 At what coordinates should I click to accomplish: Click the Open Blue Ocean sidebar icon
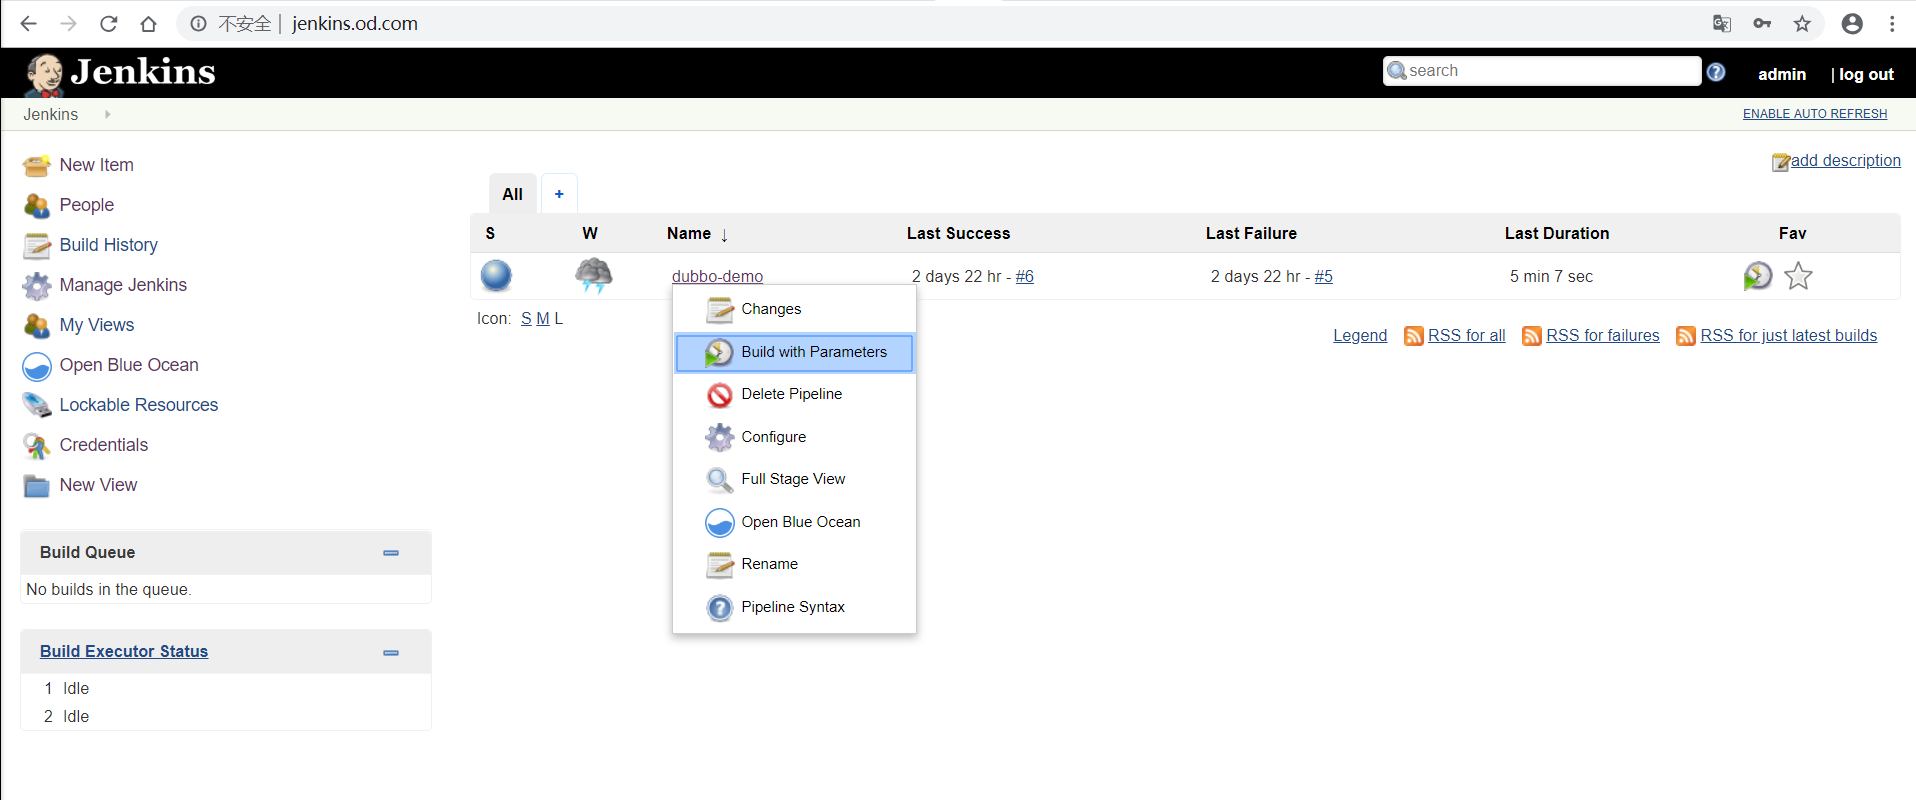[x=37, y=366]
